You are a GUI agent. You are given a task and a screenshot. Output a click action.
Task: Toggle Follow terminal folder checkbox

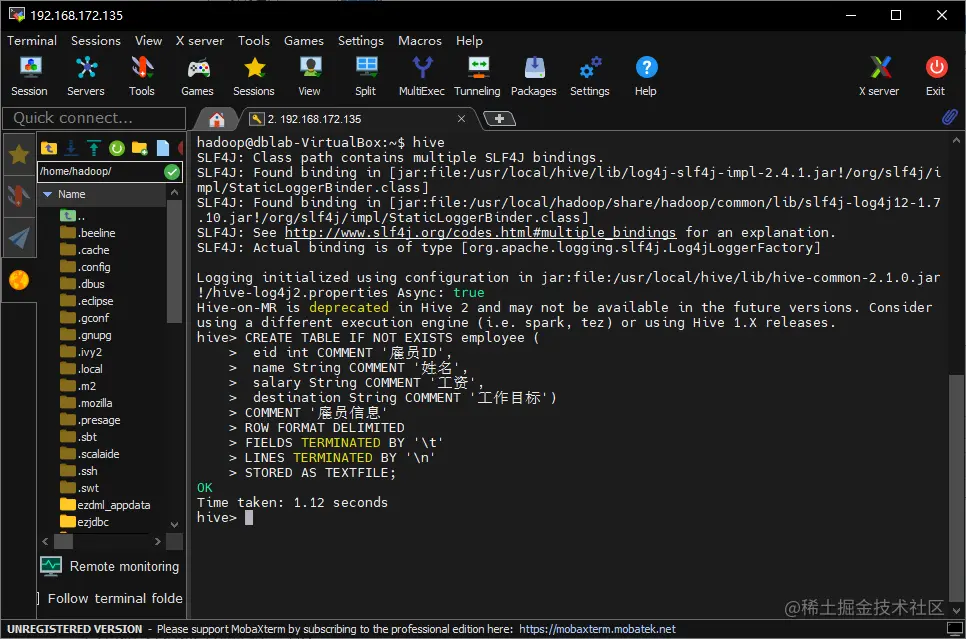[x=38, y=598]
